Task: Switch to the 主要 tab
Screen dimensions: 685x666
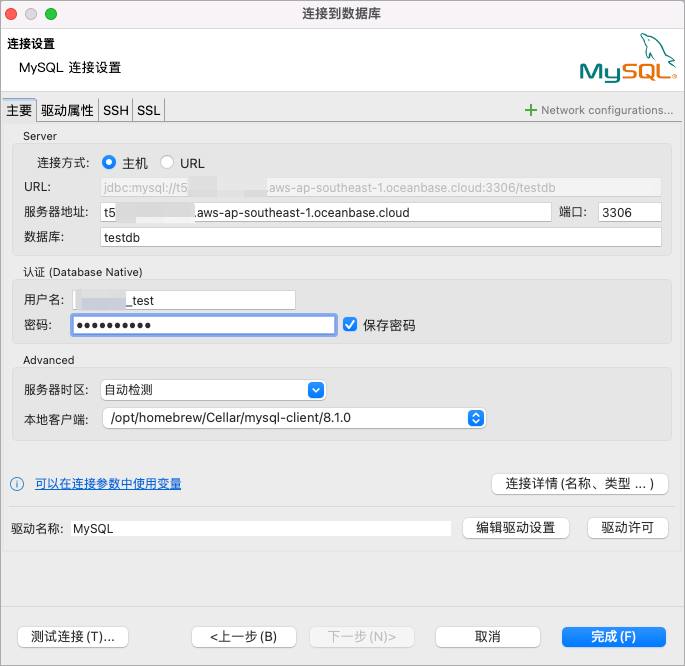Action: (x=19, y=110)
